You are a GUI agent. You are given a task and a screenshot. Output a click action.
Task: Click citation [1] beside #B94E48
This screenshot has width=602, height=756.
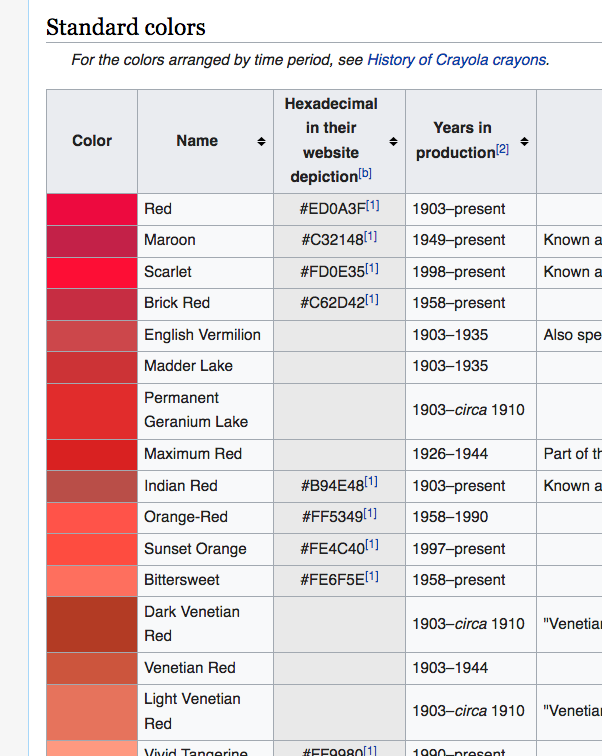[371, 483]
